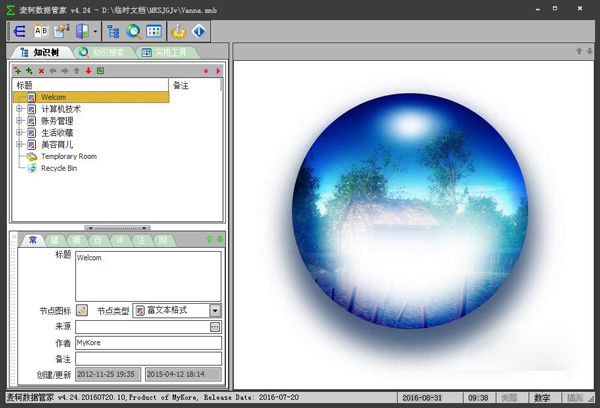This screenshot has width=600, height=408.
Task: Select the Welcom tree node
Action: [54, 97]
